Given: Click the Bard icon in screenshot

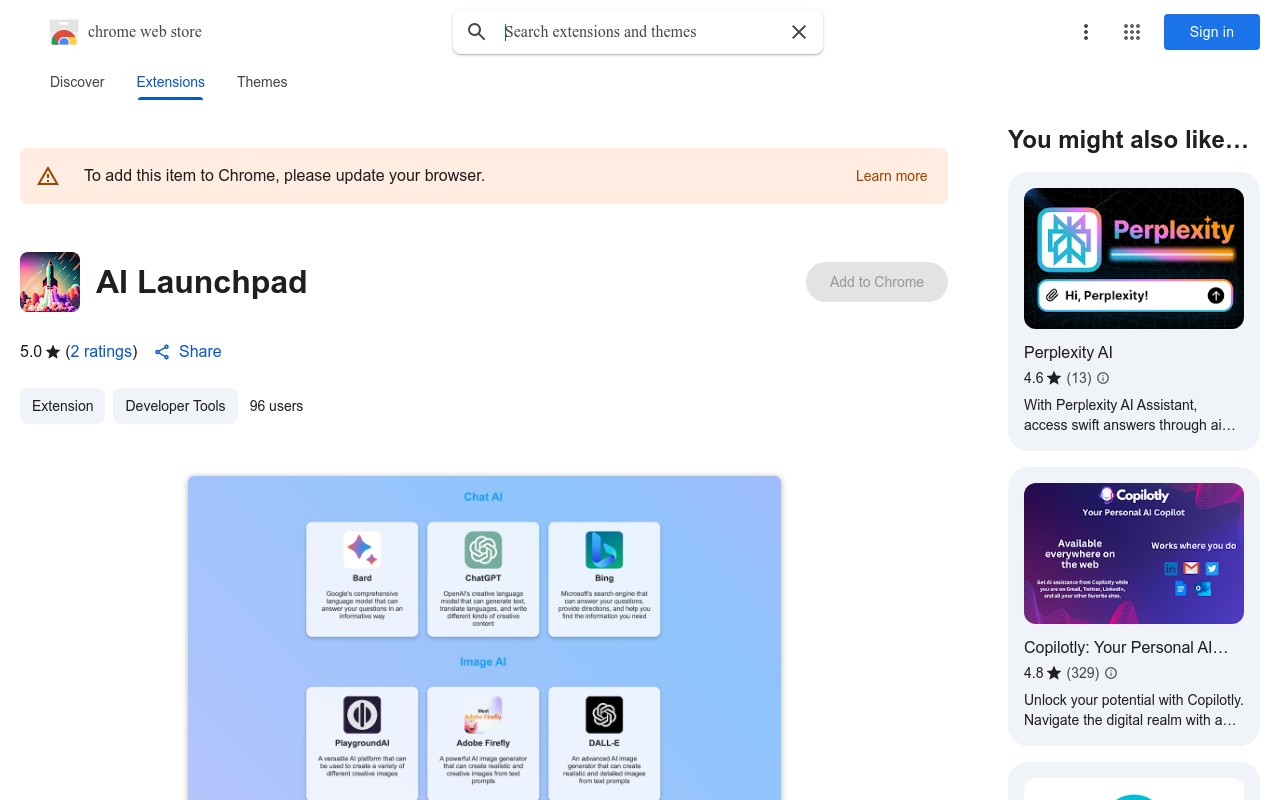Looking at the screenshot, I should (x=362, y=550).
